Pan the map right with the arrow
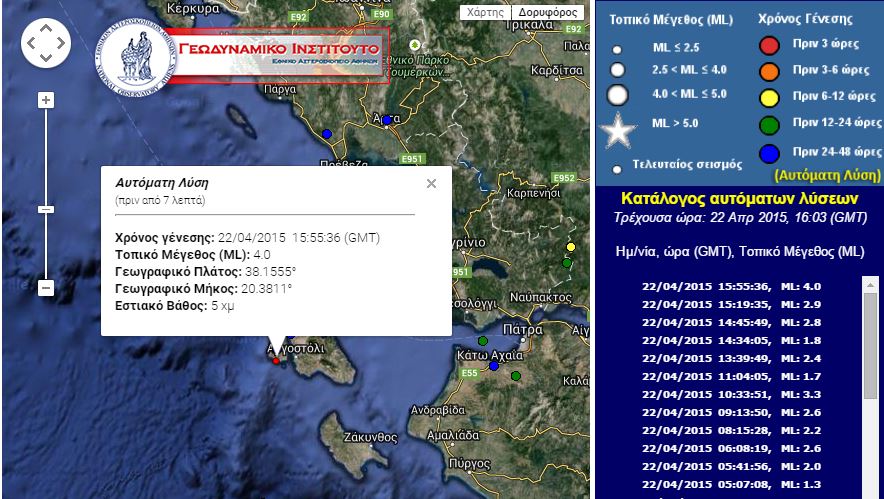 (62, 43)
